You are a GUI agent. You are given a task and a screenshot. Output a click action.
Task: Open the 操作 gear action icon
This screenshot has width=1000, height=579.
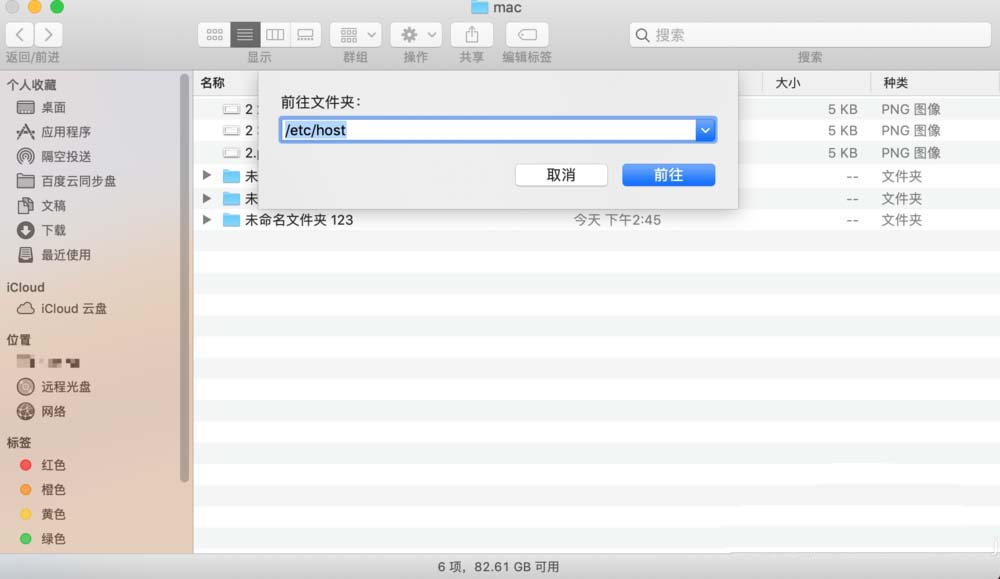tap(411, 33)
